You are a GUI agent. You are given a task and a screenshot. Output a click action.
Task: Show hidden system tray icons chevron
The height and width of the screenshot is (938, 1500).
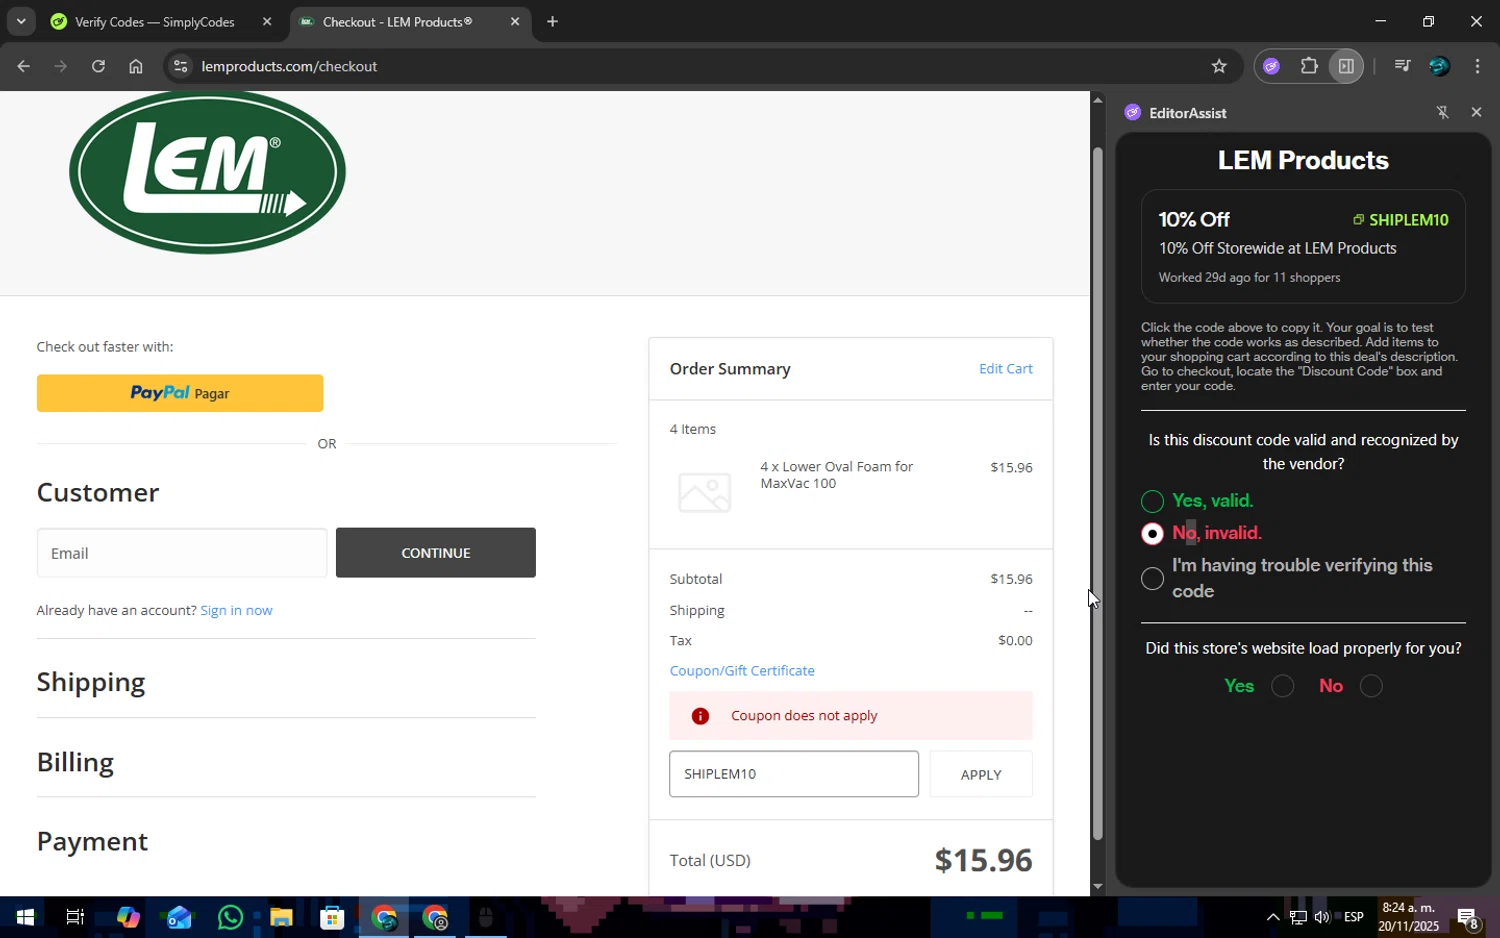click(x=1272, y=917)
